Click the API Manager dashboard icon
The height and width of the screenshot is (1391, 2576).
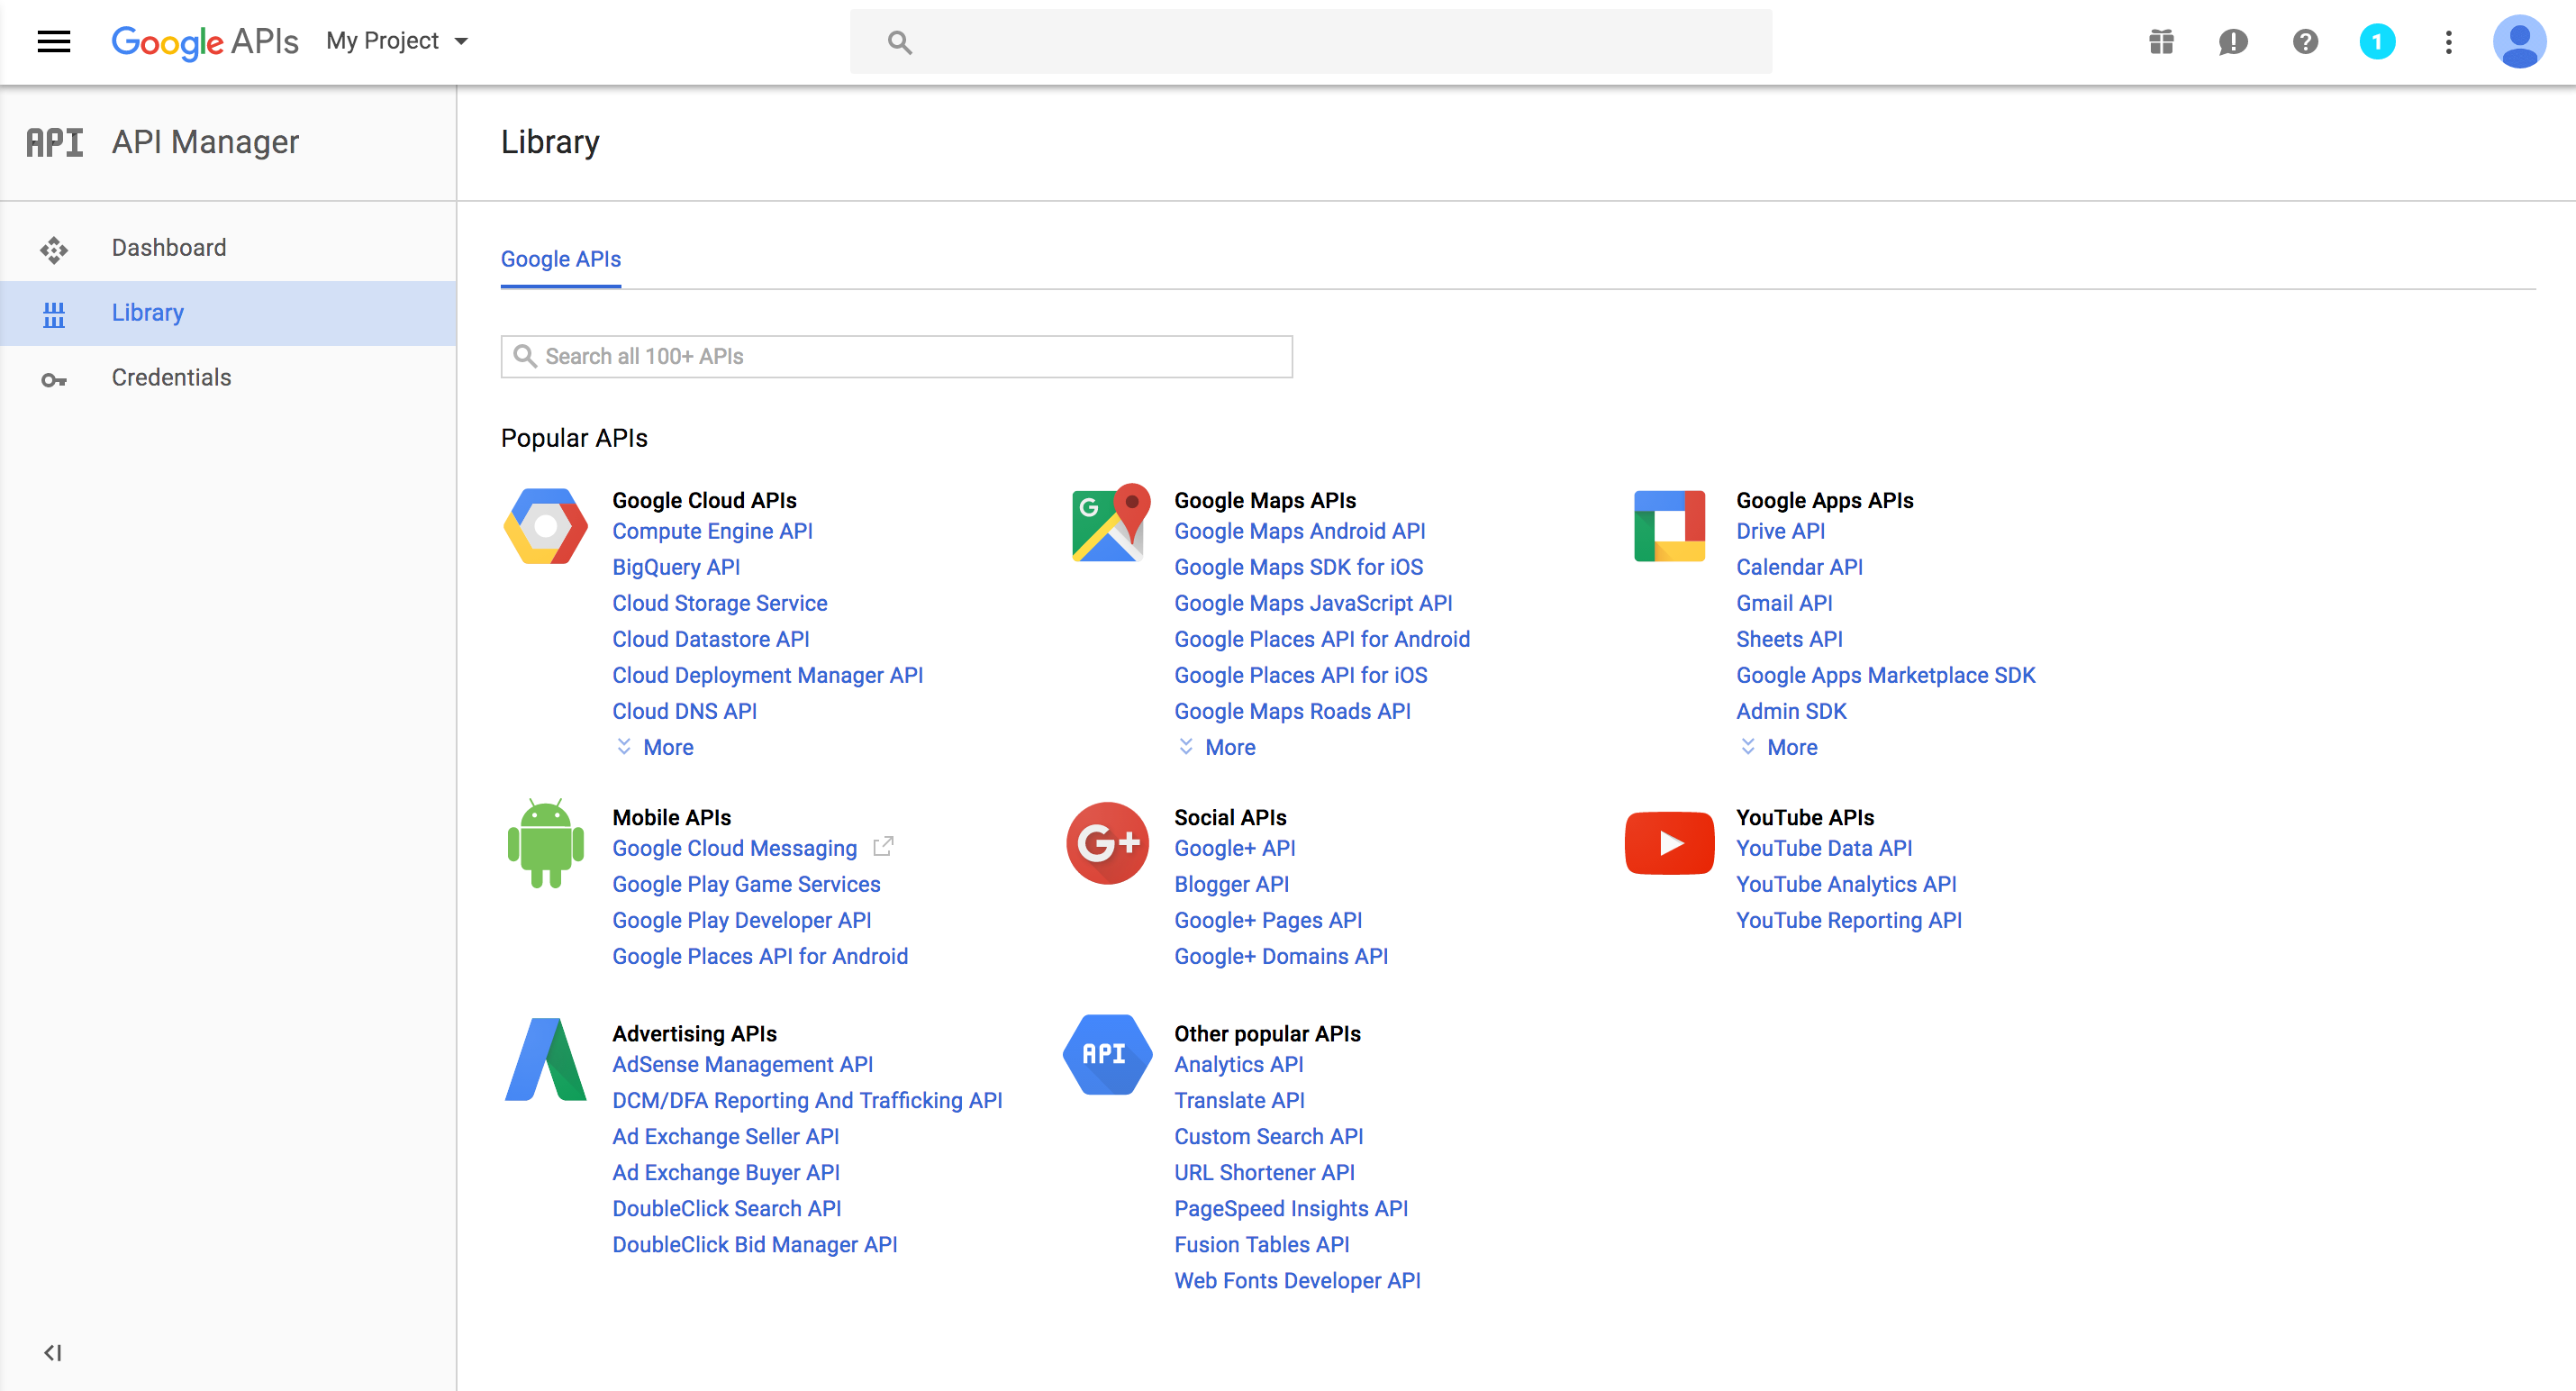pos(57,247)
